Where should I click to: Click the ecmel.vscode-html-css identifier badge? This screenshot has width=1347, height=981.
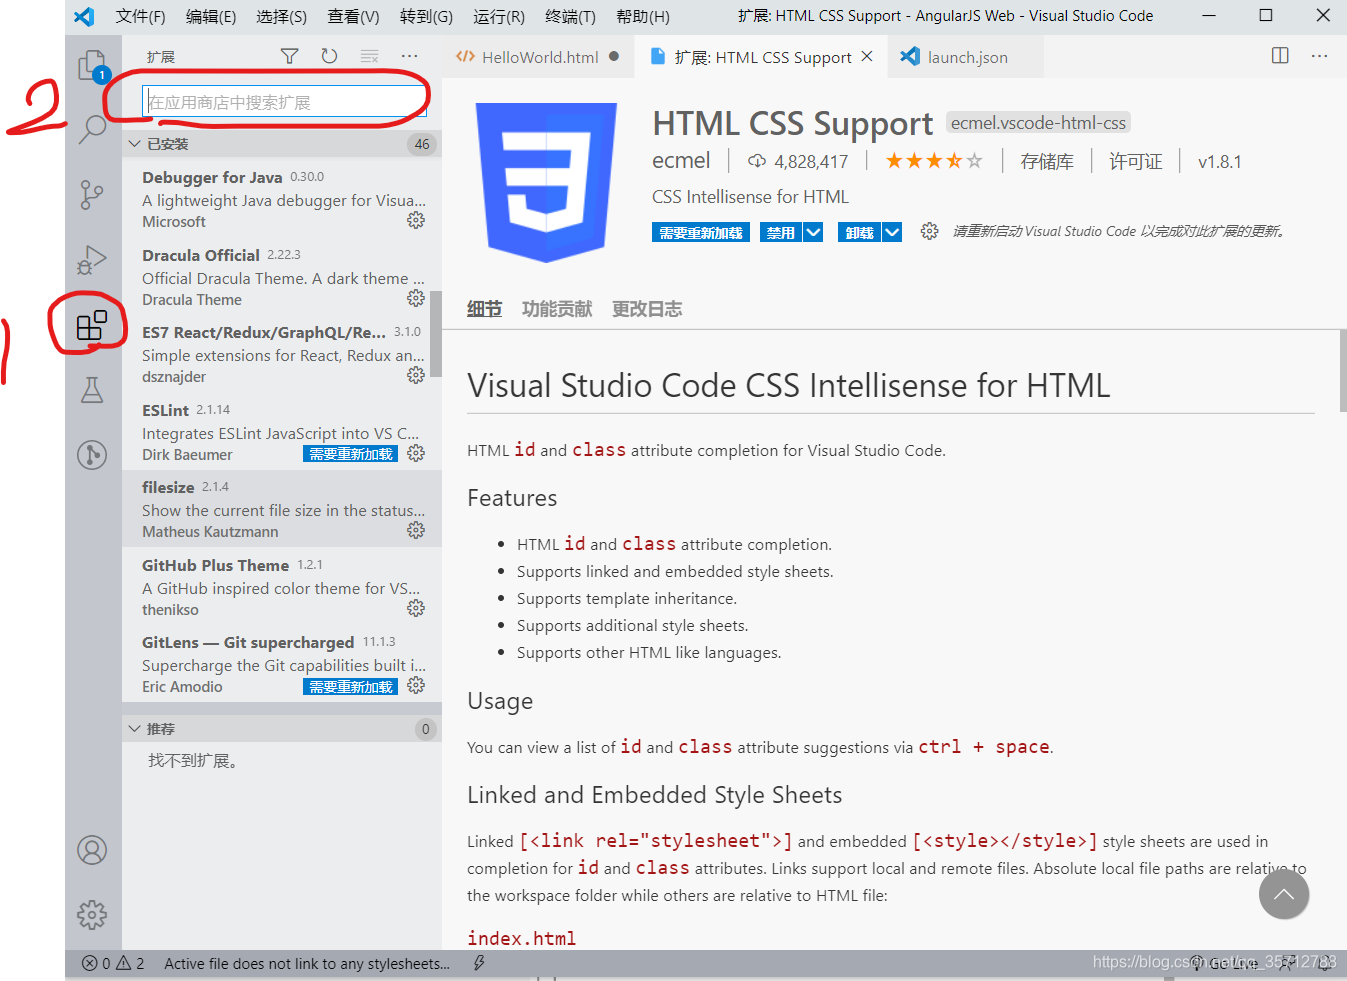1038,123
